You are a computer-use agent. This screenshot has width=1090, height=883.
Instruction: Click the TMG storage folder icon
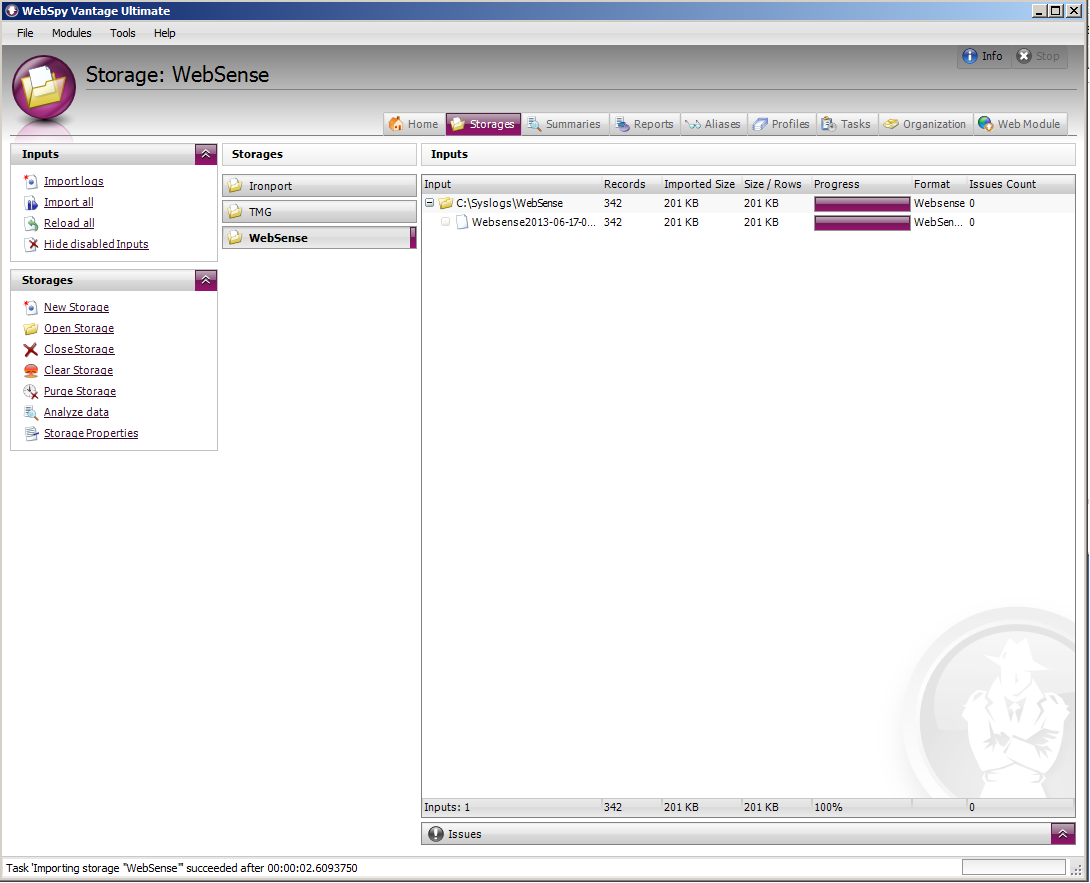pyautogui.click(x=235, y=211)
